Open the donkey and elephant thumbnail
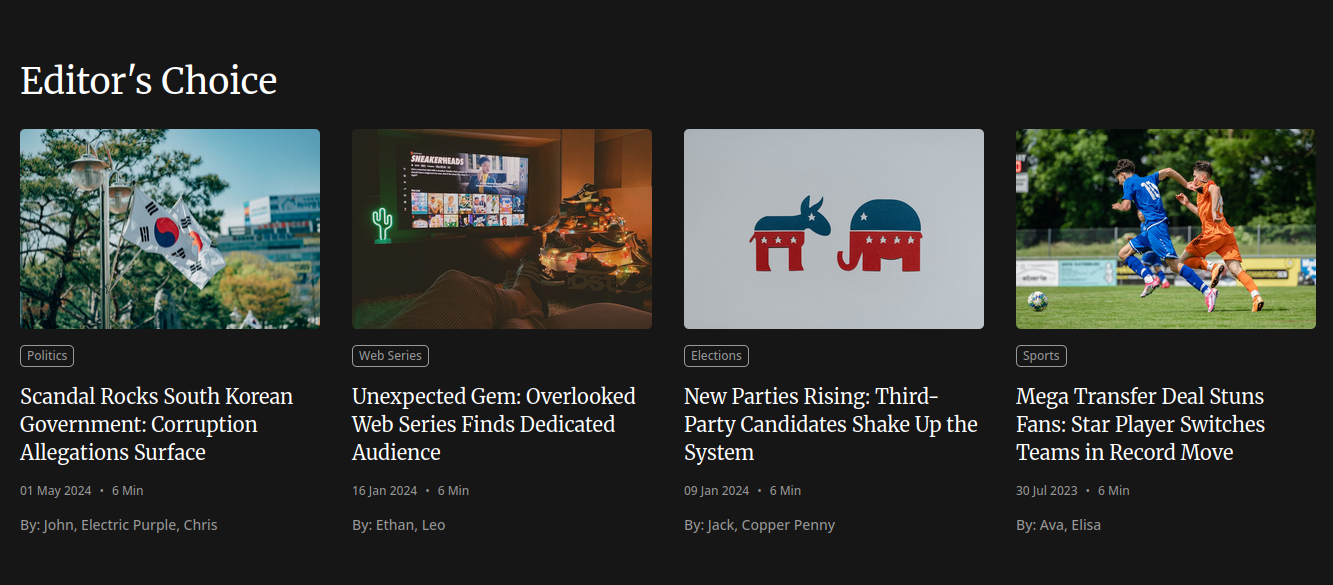This screenshot has width=1333, height=585. (x=834, y=229)
